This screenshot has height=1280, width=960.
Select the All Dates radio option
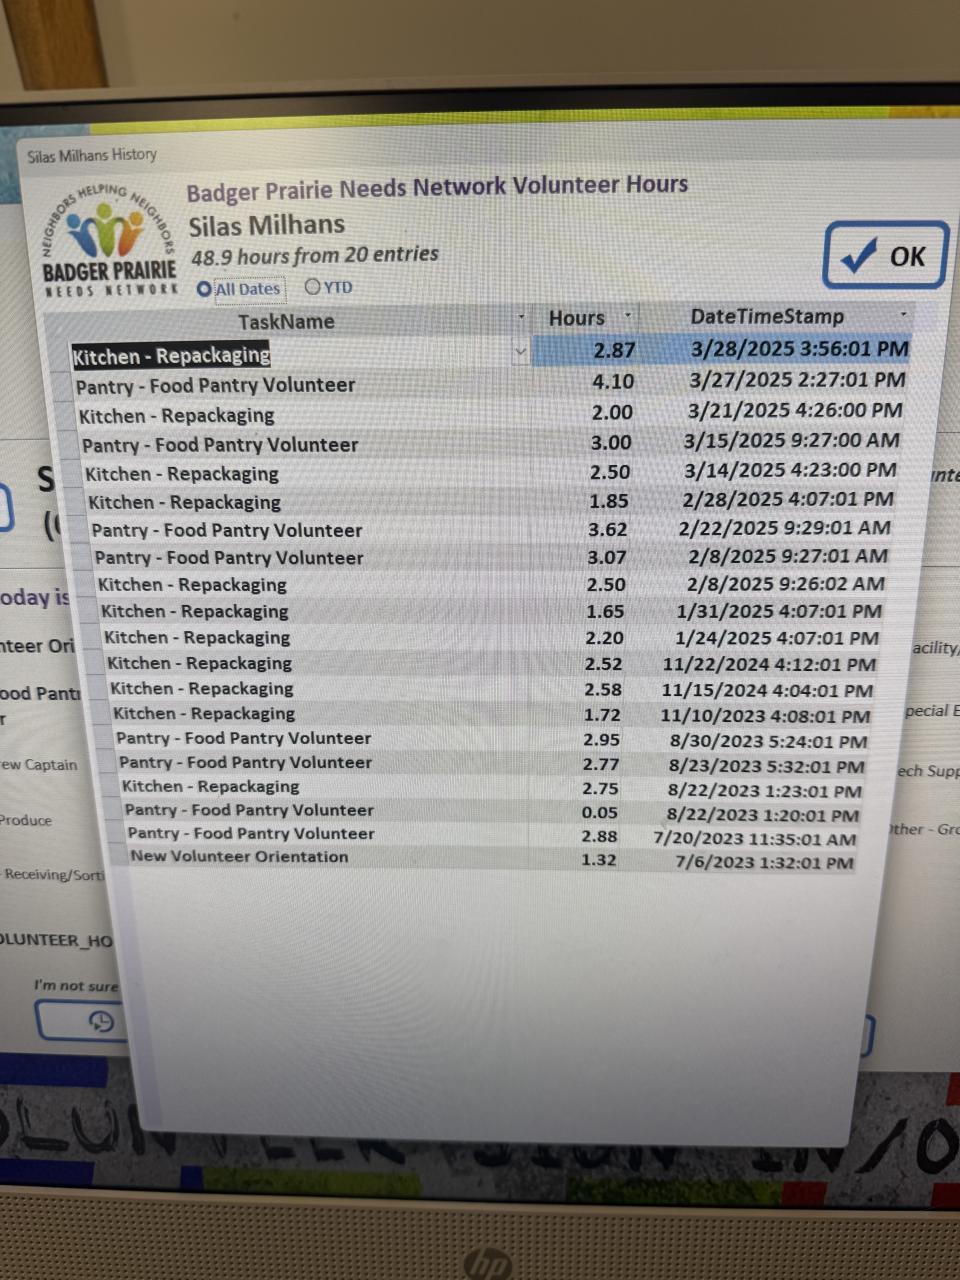[x=239, y=289]
